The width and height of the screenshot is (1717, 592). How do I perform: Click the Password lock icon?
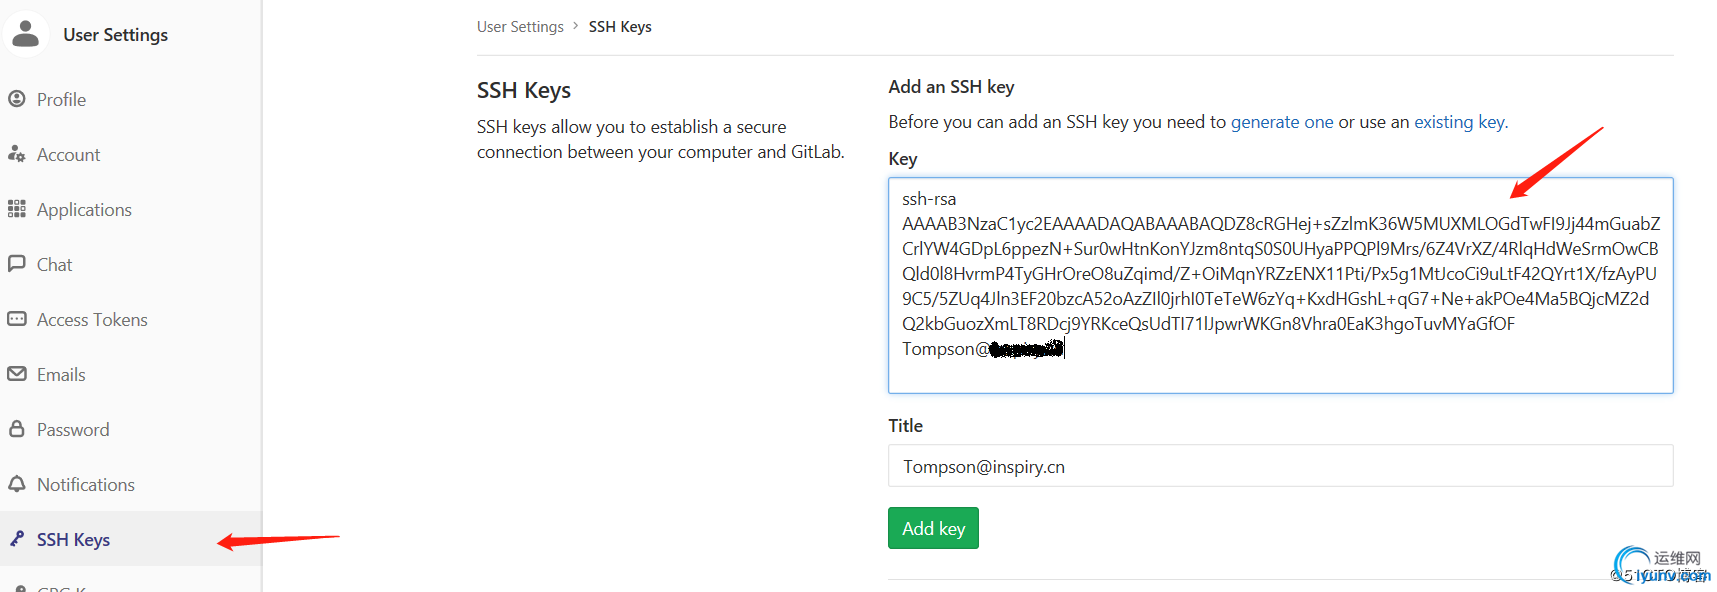[17, 429]
